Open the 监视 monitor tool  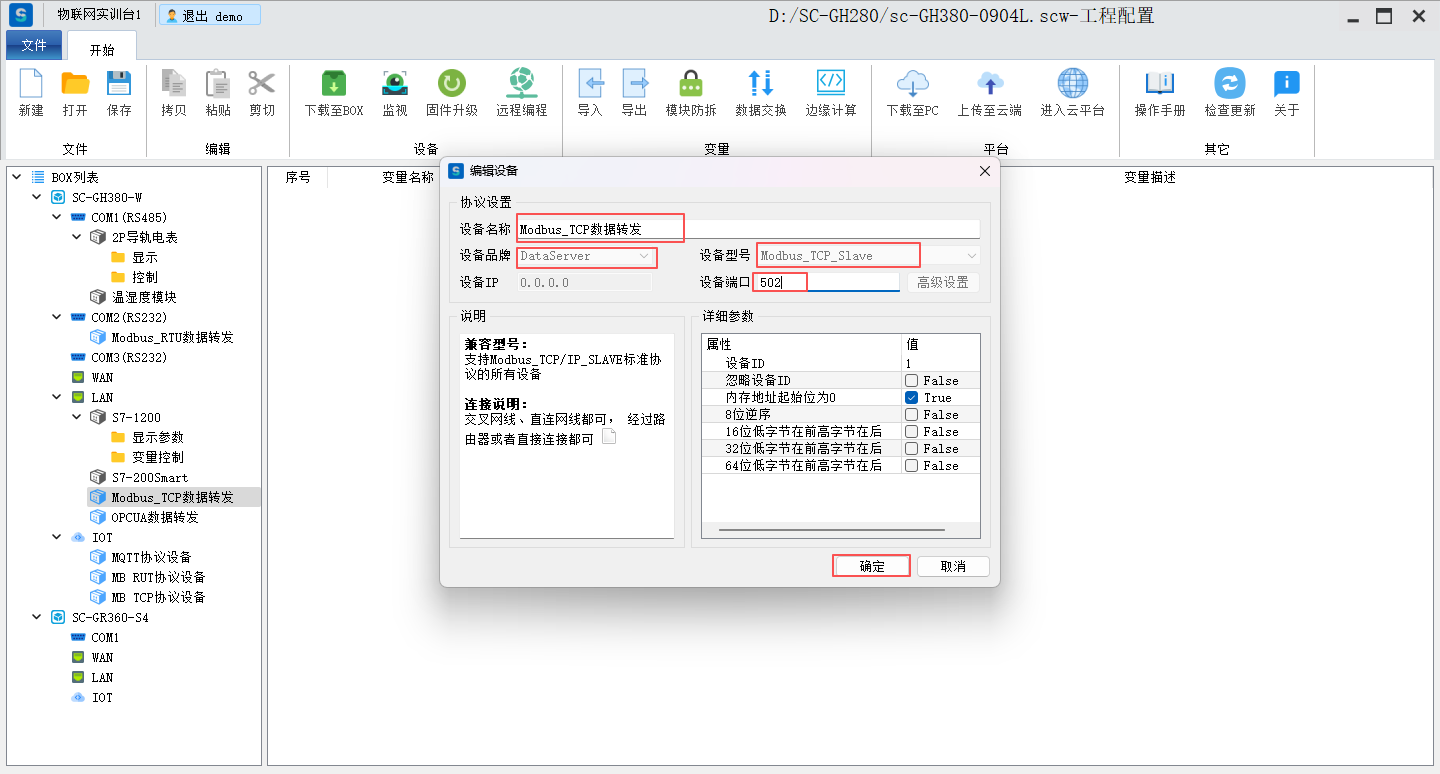pos(395,84)
